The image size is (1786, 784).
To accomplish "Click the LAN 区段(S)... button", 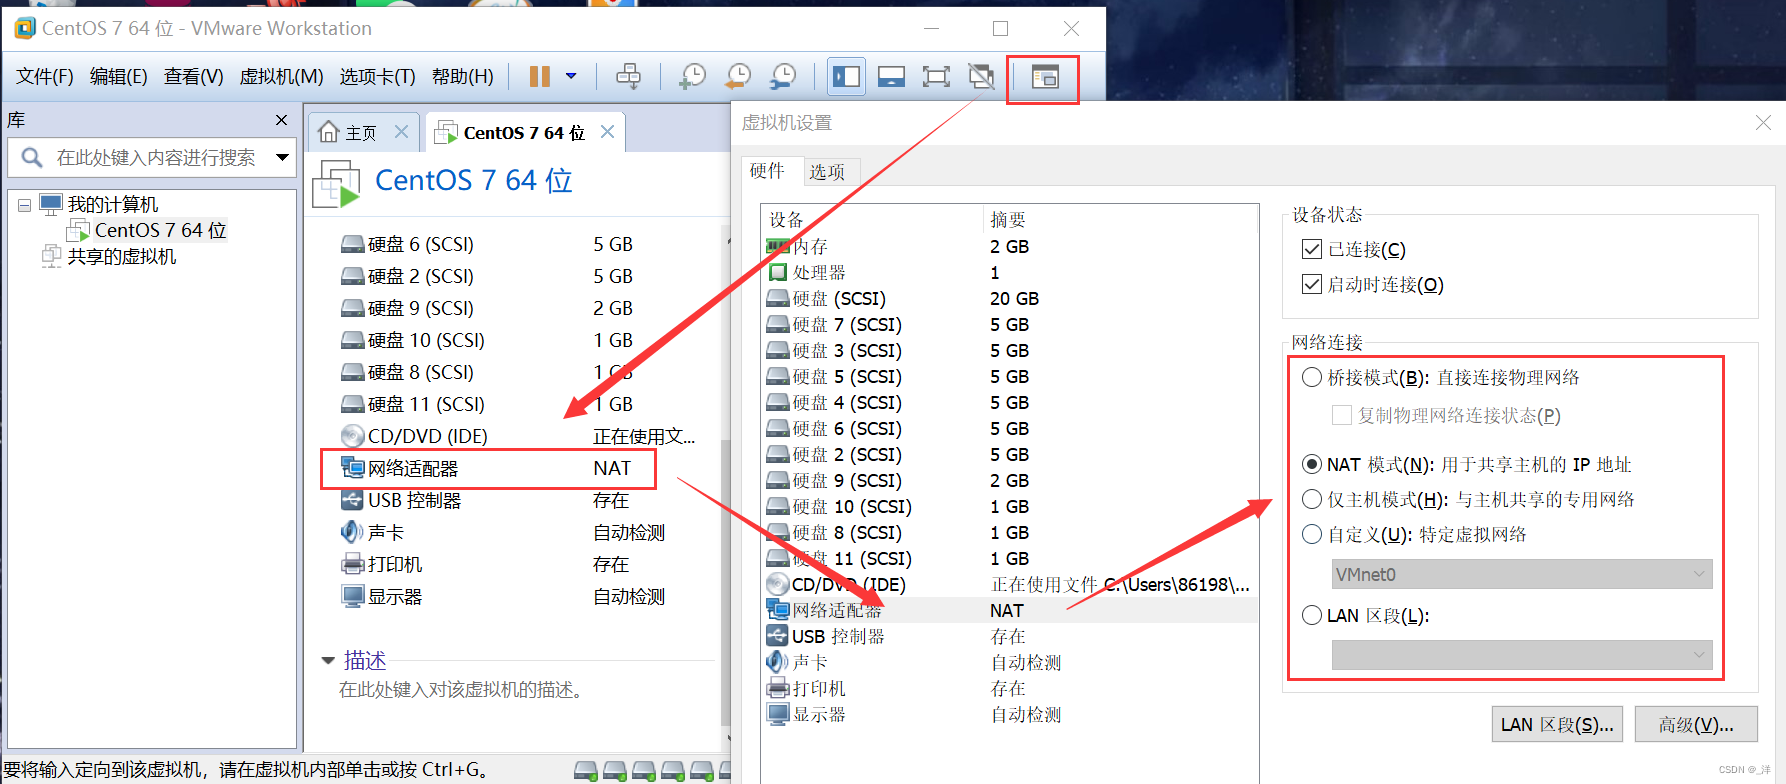I will (1557, 725).
